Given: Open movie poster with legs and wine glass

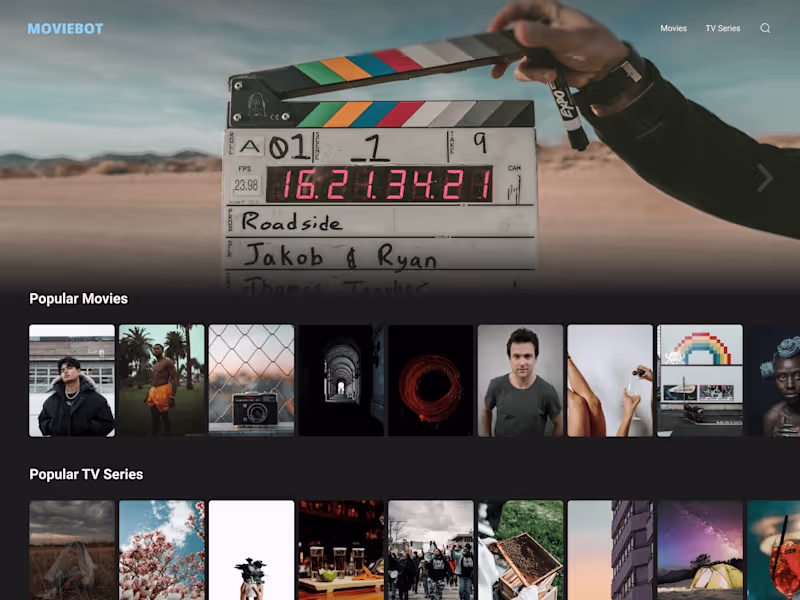Looking at the screenshot, I should click(x=610, y=381).
